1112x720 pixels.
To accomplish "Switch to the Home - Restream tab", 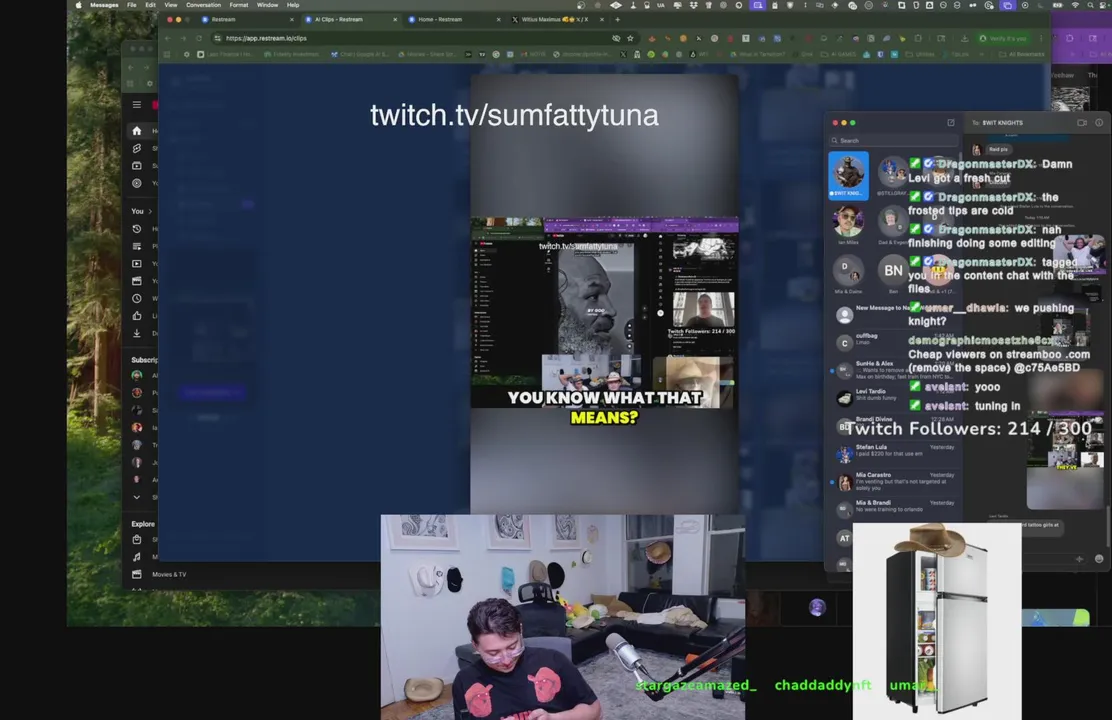I will coord(454,19).
